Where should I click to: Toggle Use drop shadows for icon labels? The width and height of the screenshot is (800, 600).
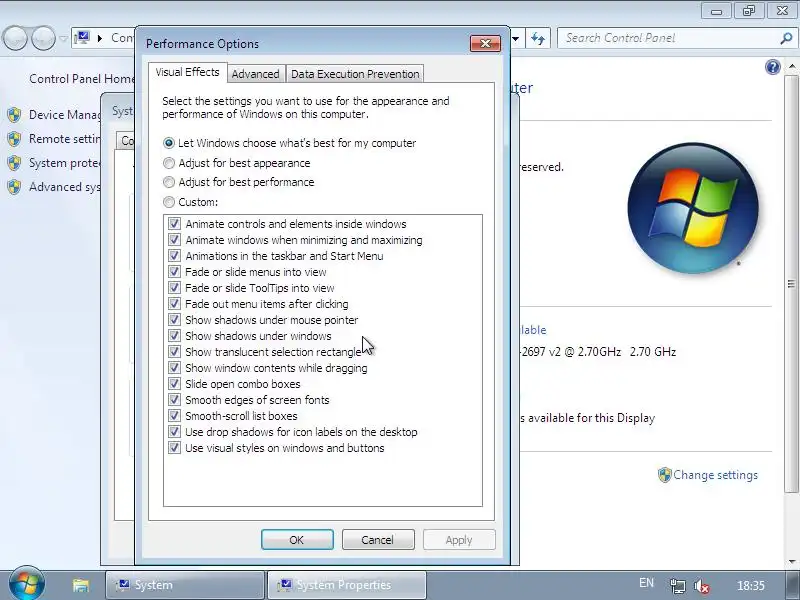coord(174,432)
